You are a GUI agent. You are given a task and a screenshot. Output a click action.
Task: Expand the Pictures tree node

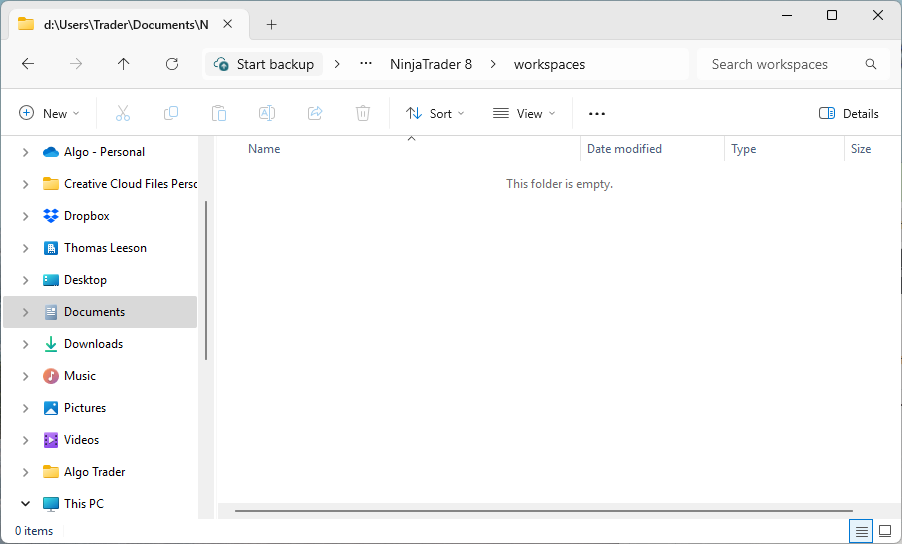pyautogui.click(x=25, y=408)
